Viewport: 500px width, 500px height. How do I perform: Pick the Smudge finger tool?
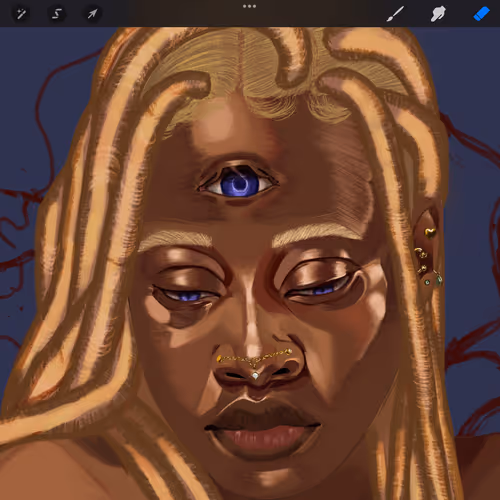click(x=438, y=14)
